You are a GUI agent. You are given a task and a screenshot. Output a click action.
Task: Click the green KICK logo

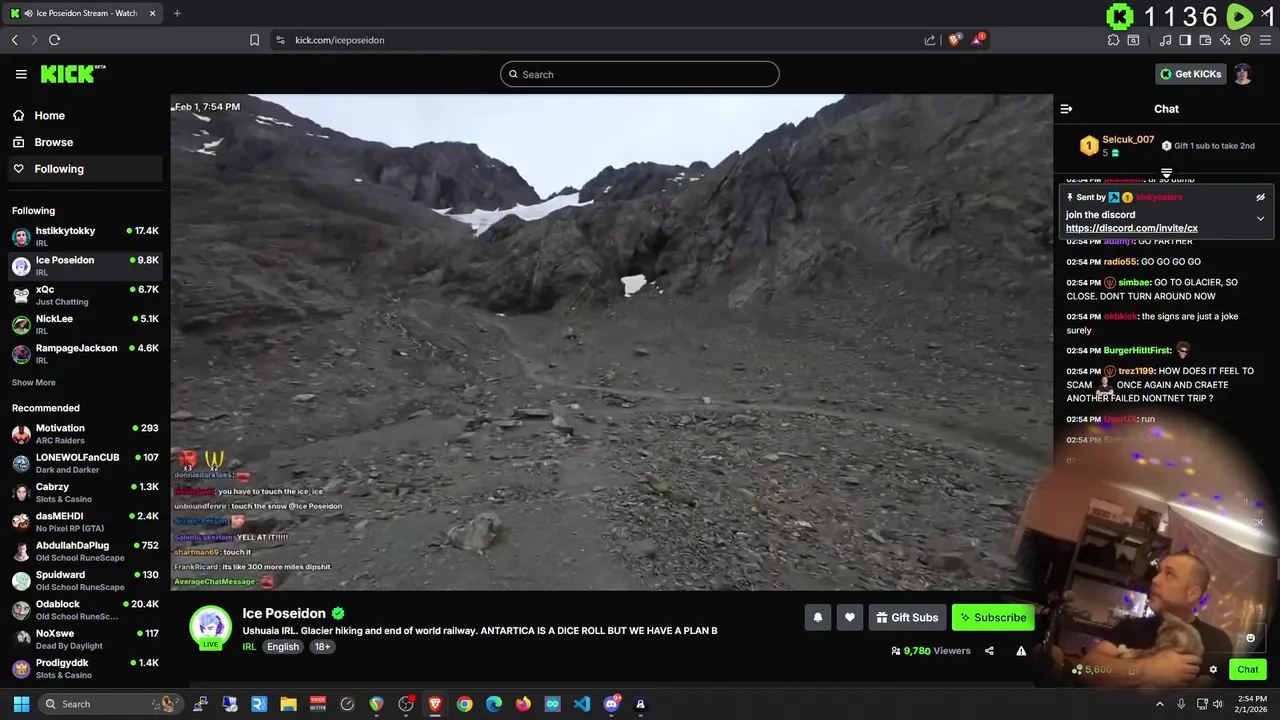pos(72,74)
